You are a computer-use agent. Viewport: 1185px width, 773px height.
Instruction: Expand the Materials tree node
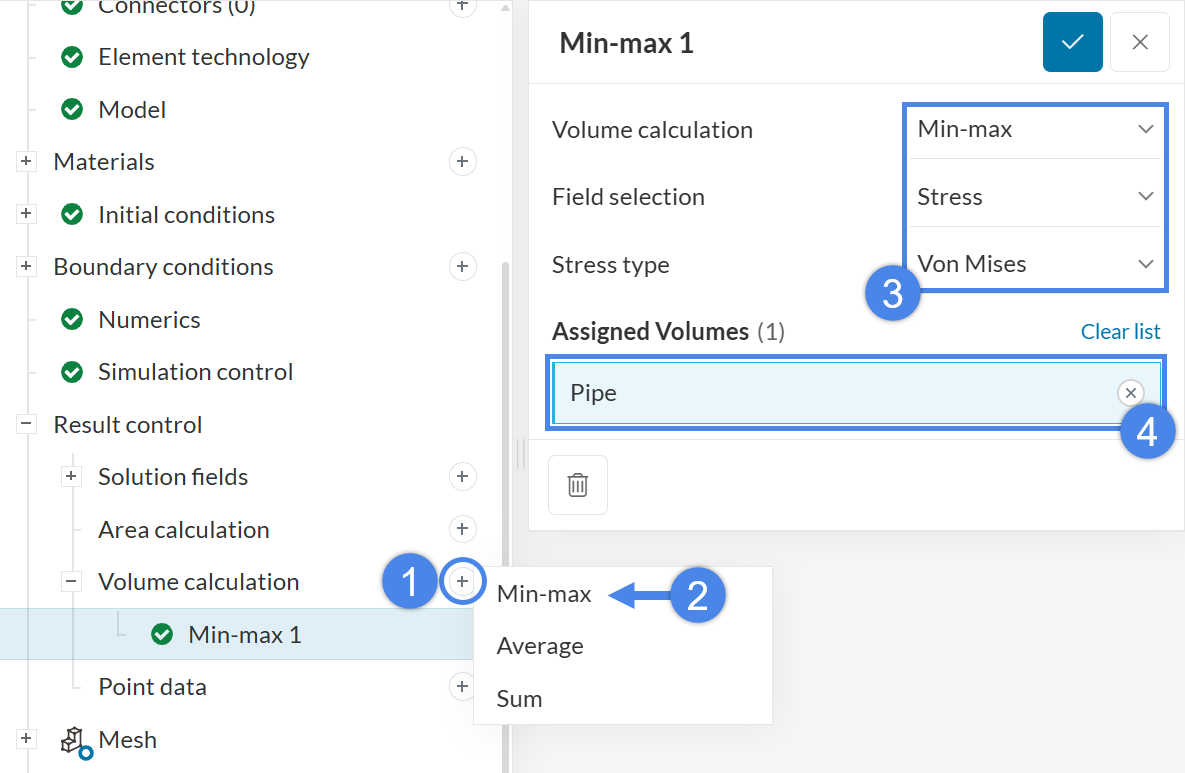tap(26, 162)
